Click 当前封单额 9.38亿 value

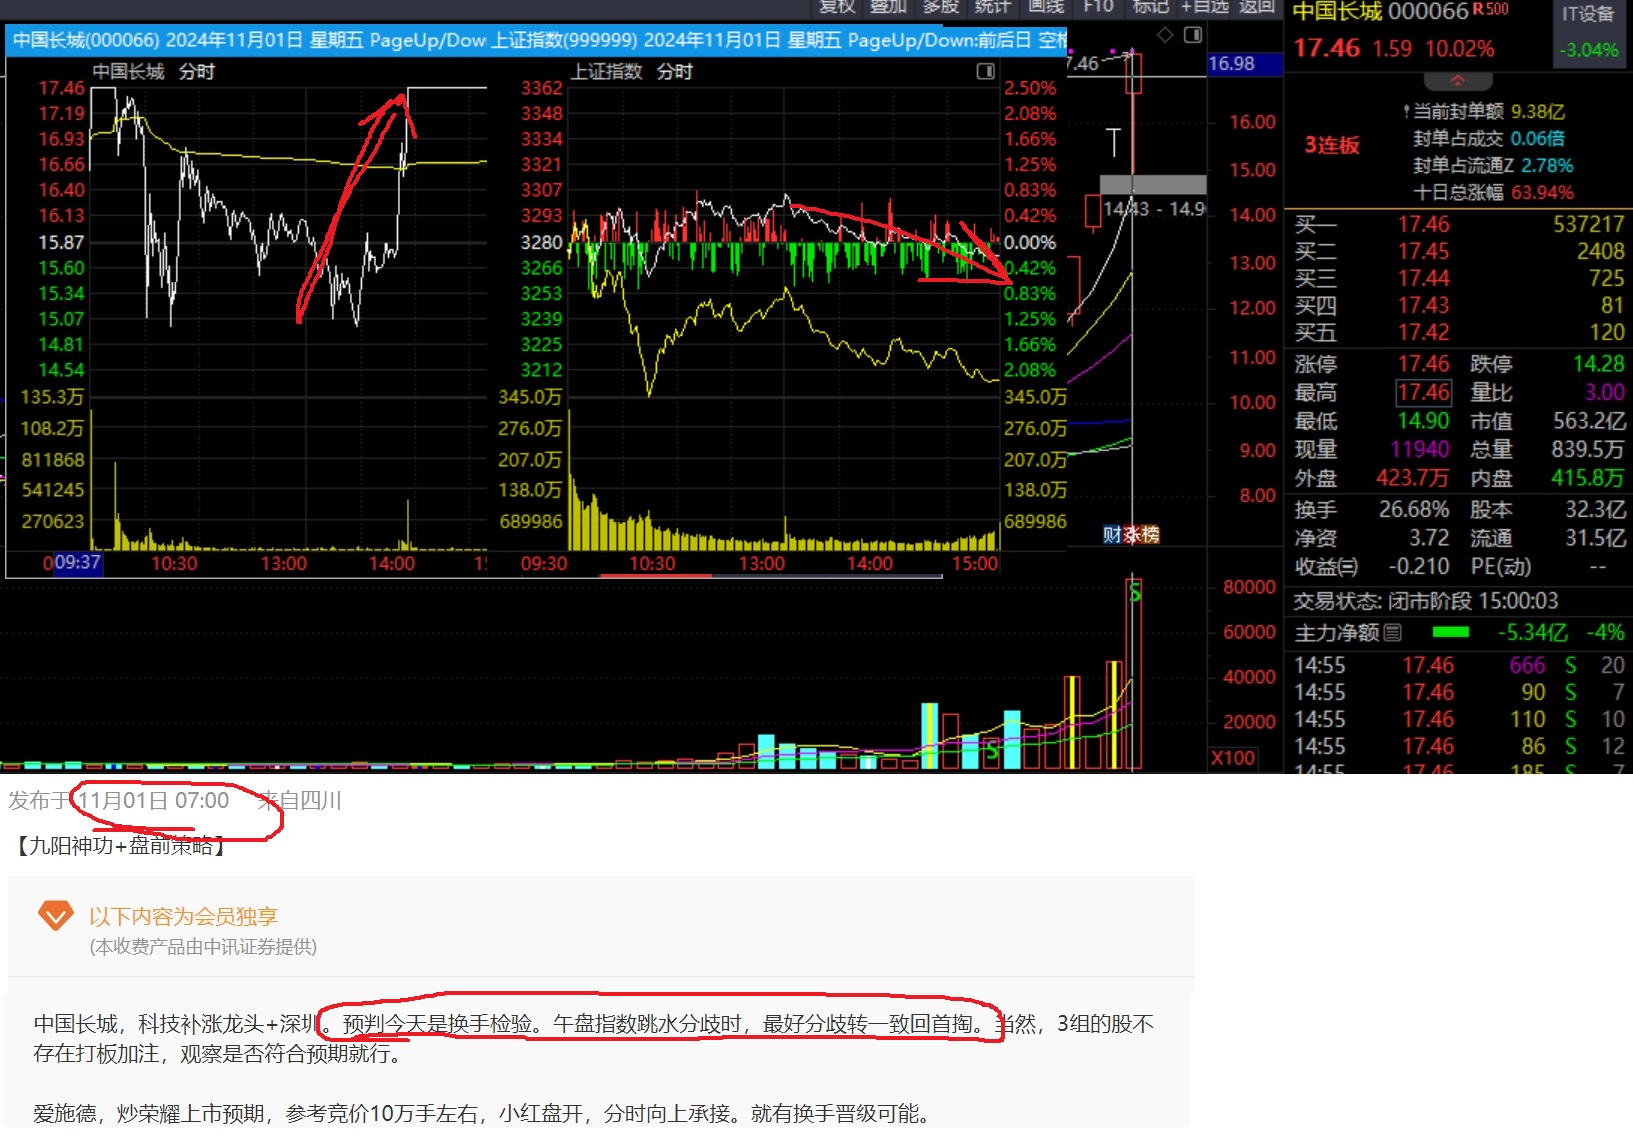1538,112
